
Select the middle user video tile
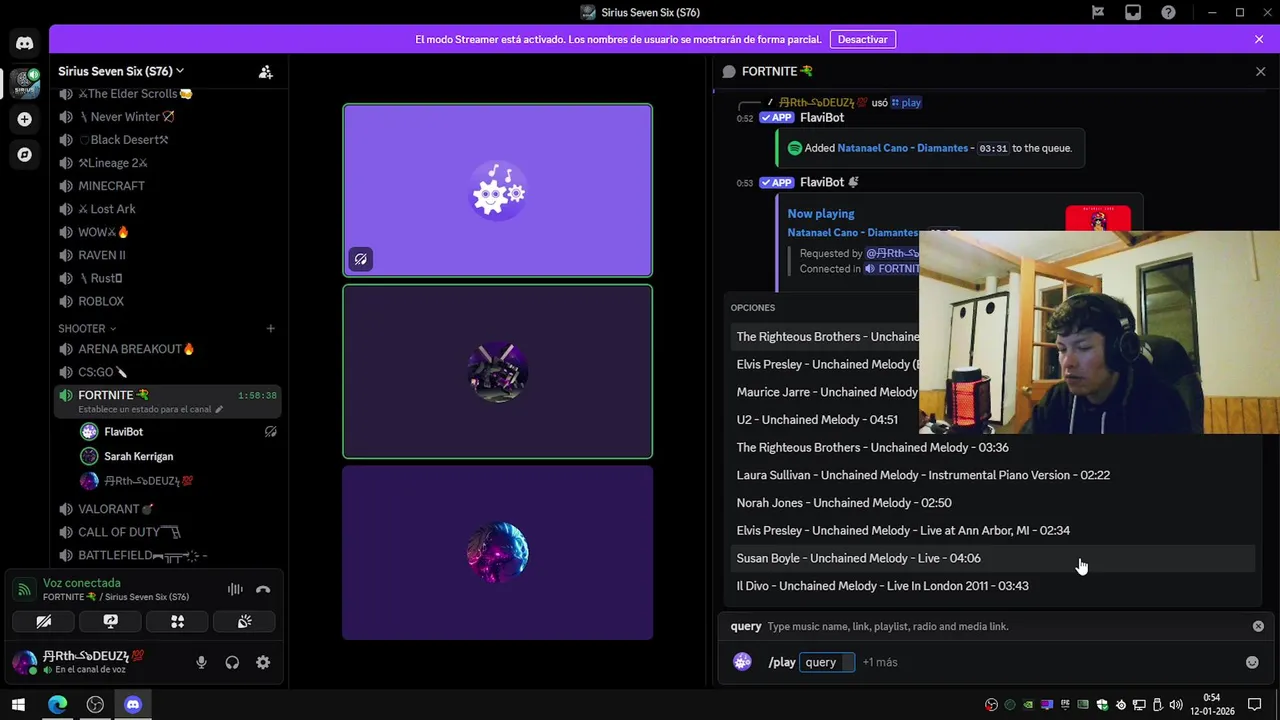pos(497,372)
